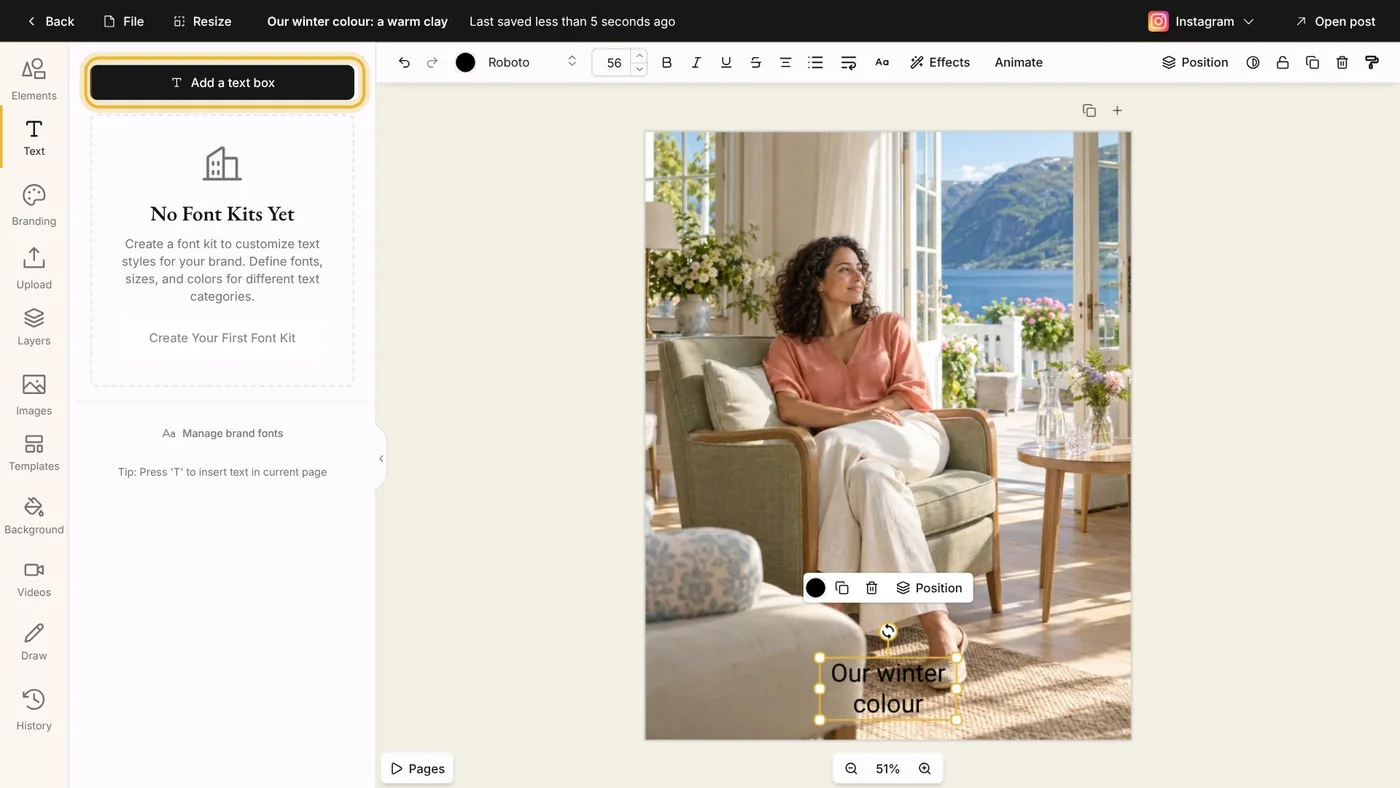
Task: Collapse the side panel with chevron handle
Action: pos(381,459)
